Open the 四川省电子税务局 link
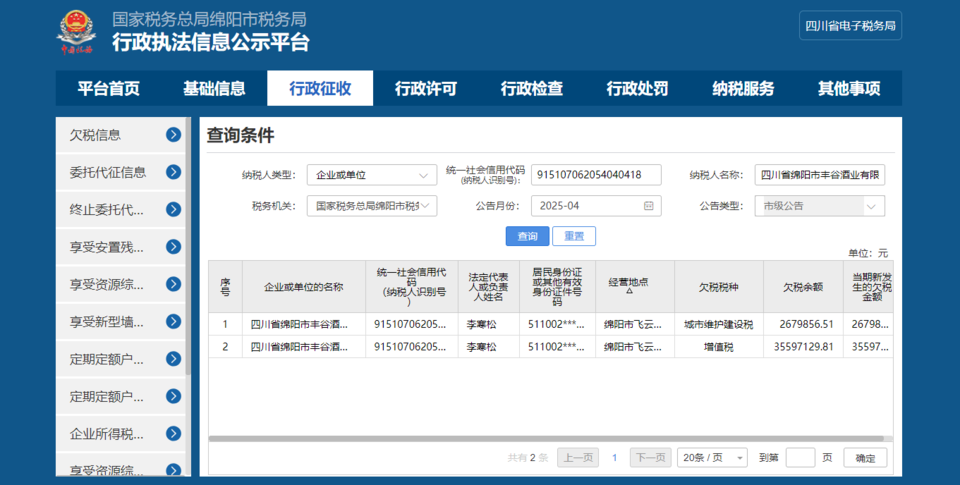 (x=850, y=26)
